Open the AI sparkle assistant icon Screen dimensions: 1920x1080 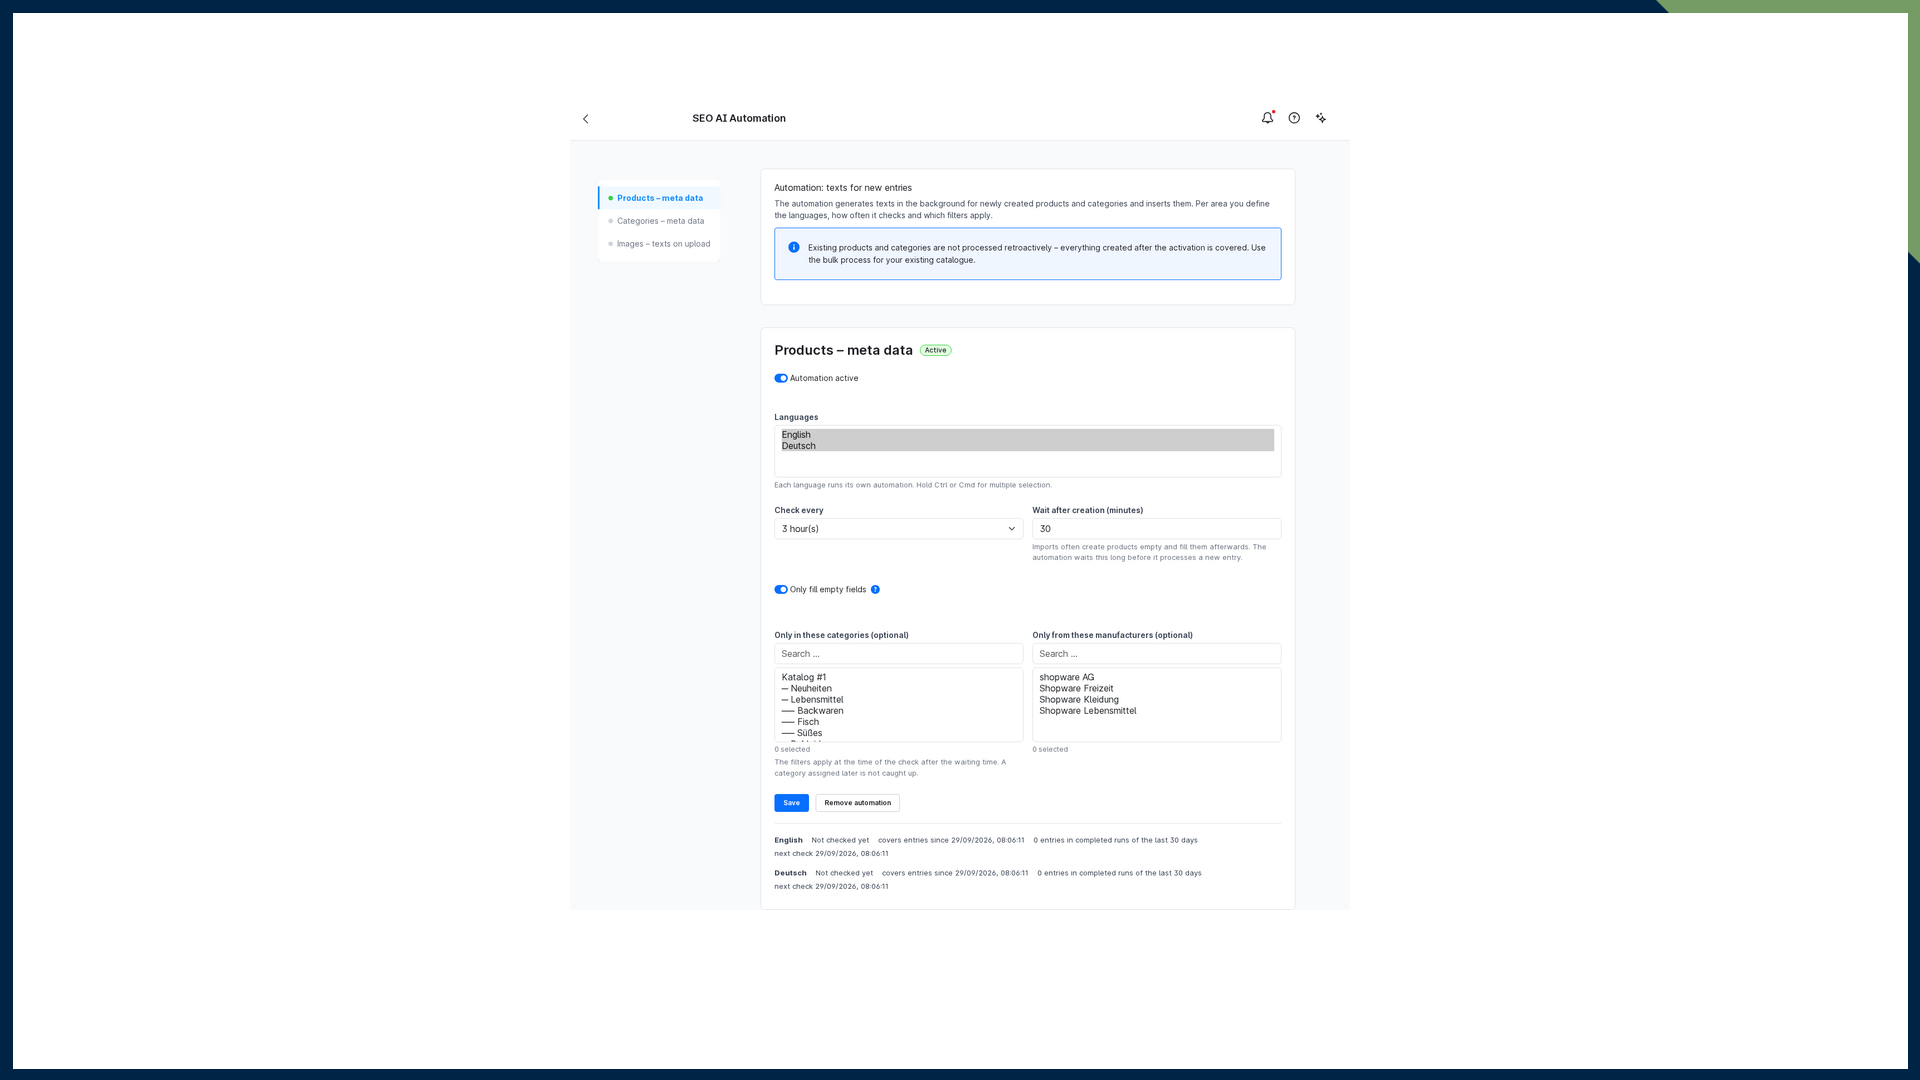click(x=1321, y=118)
